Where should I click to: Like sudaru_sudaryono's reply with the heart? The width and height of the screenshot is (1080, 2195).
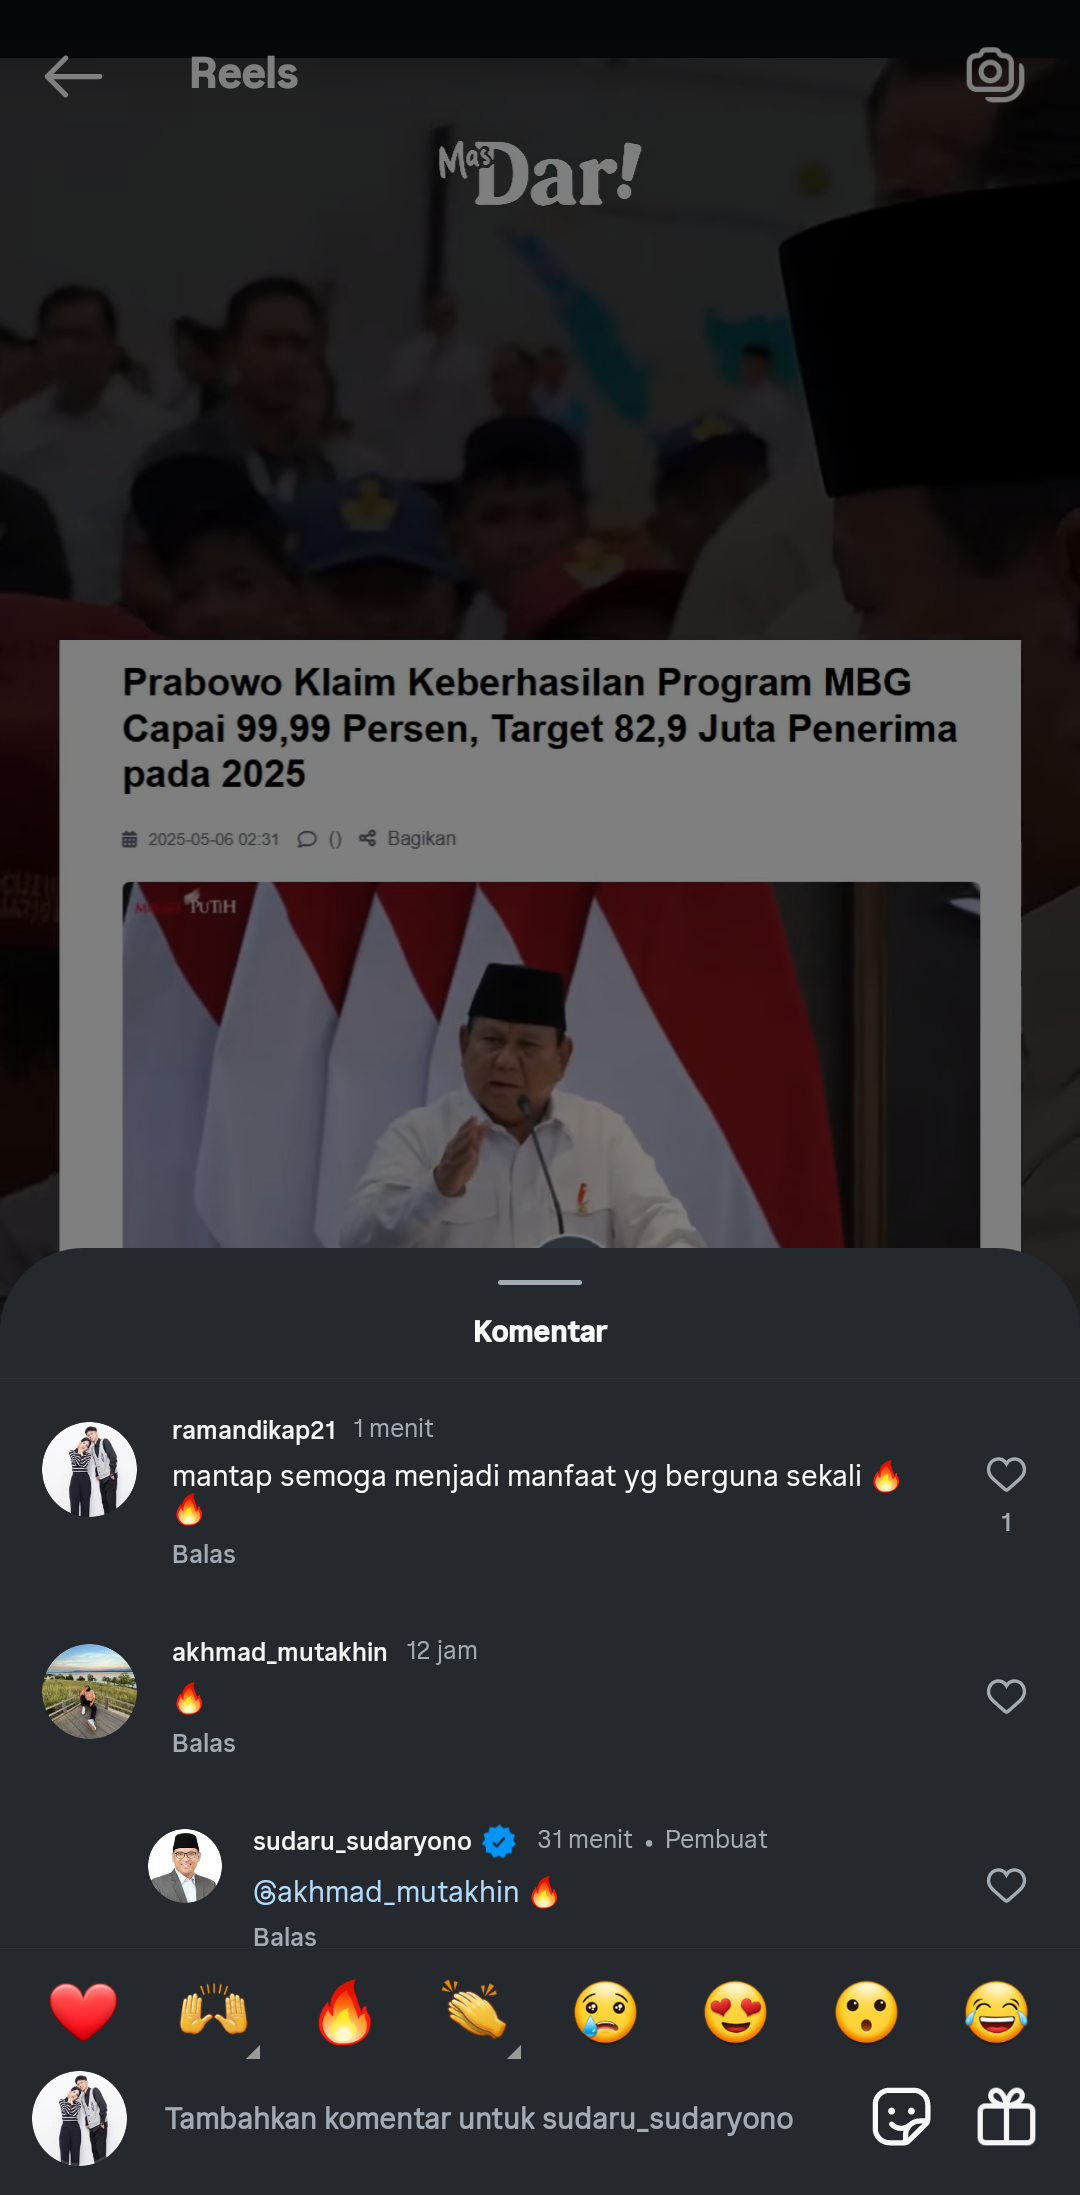(1006, 1886)
